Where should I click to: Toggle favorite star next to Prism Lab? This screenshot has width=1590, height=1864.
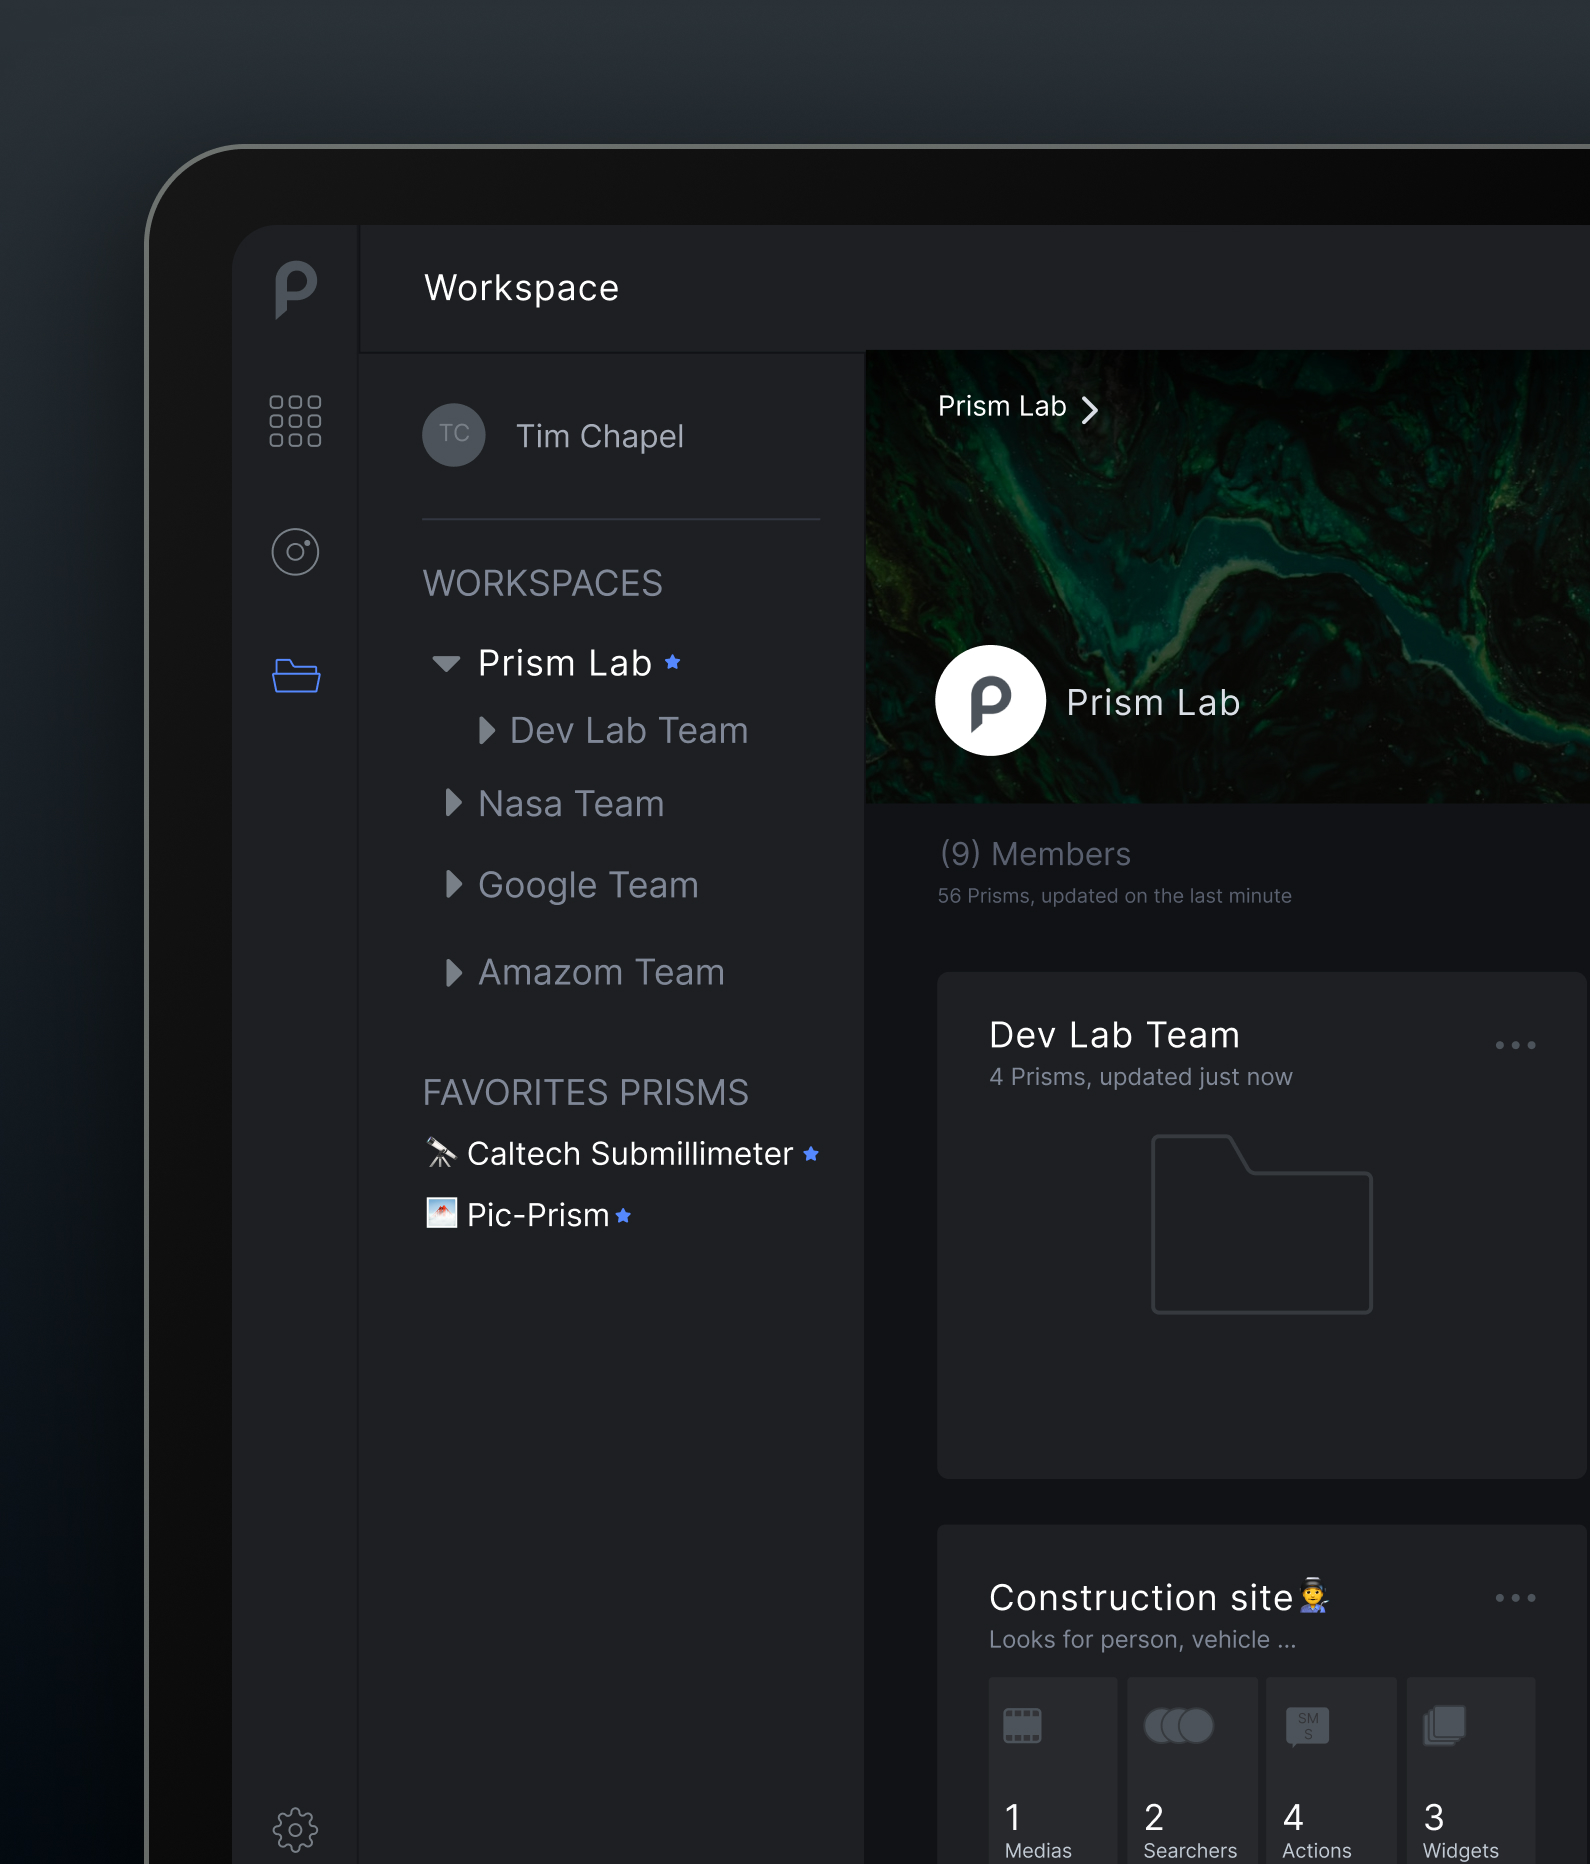click(673, 662)
